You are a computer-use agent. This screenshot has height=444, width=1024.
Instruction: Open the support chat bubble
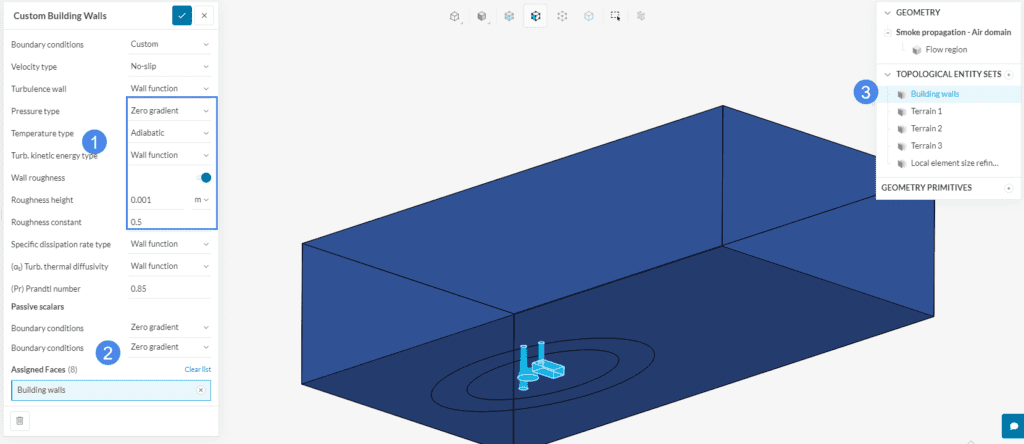(1013, 426)
